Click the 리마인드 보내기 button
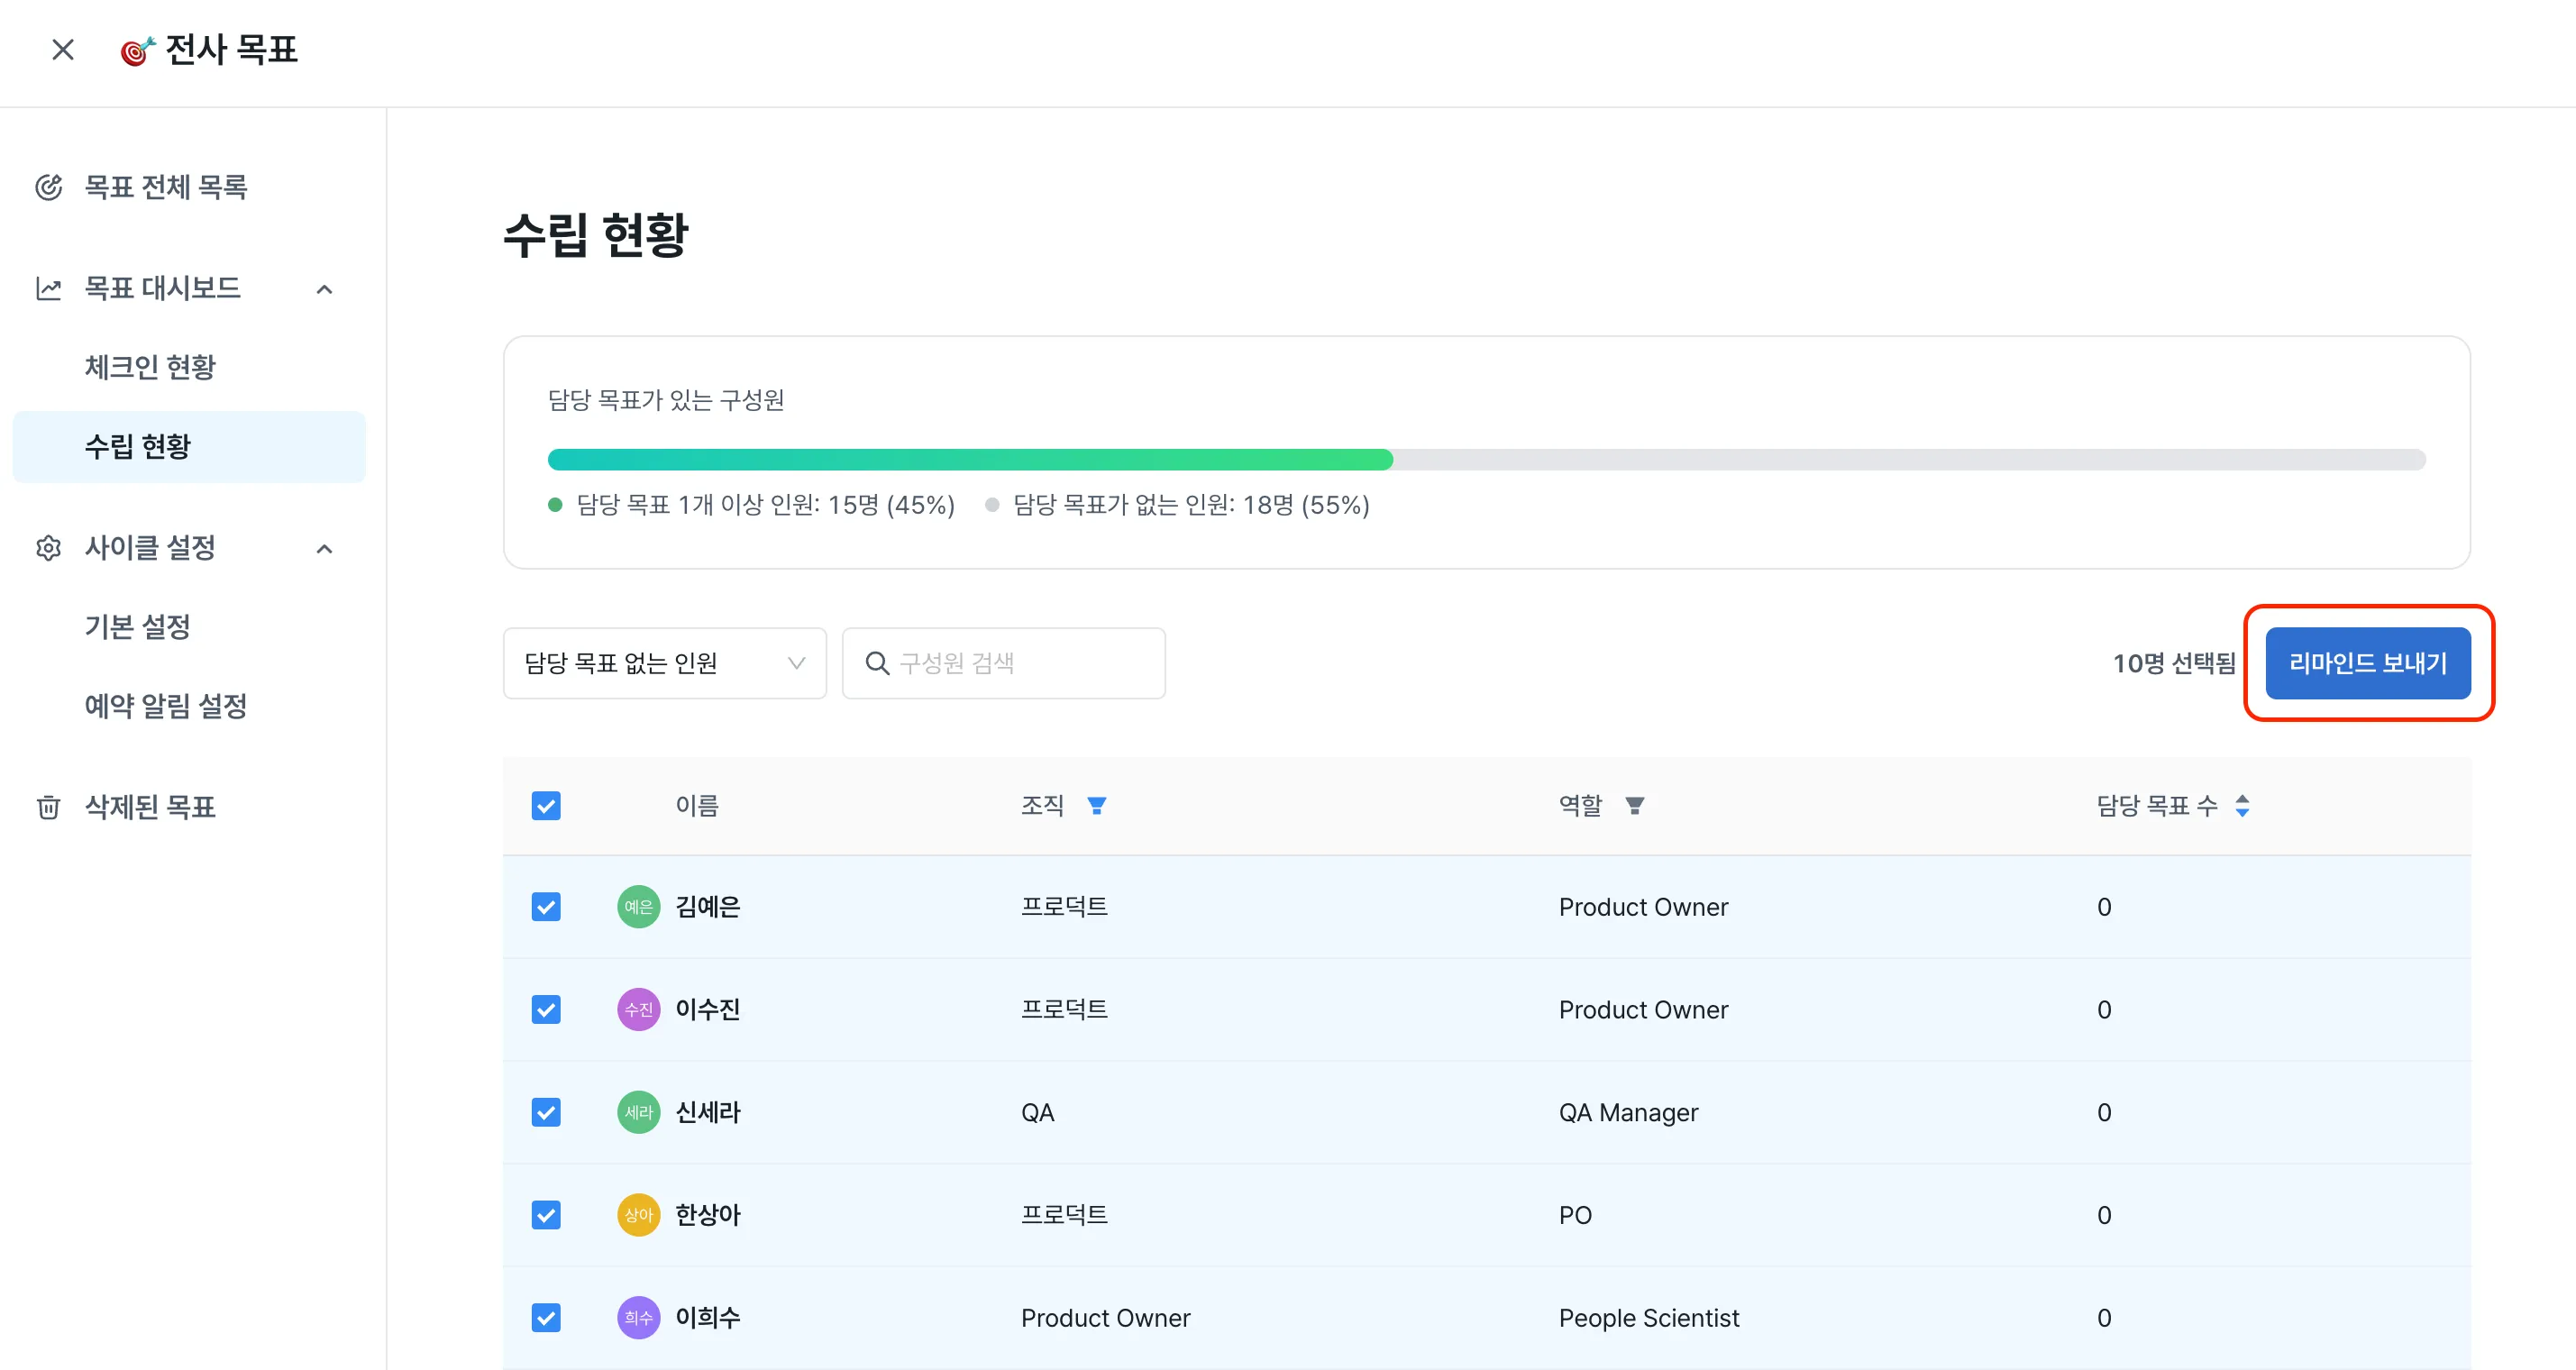This screenshot has height=1370, width=2576. pyautogui.click(x=2368, y=663)
